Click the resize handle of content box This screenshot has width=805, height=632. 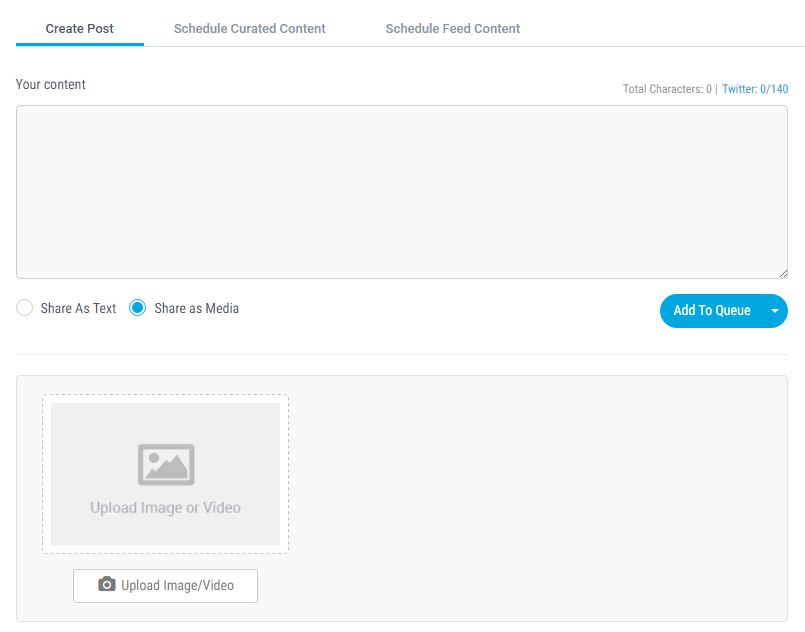pos(783,274)
